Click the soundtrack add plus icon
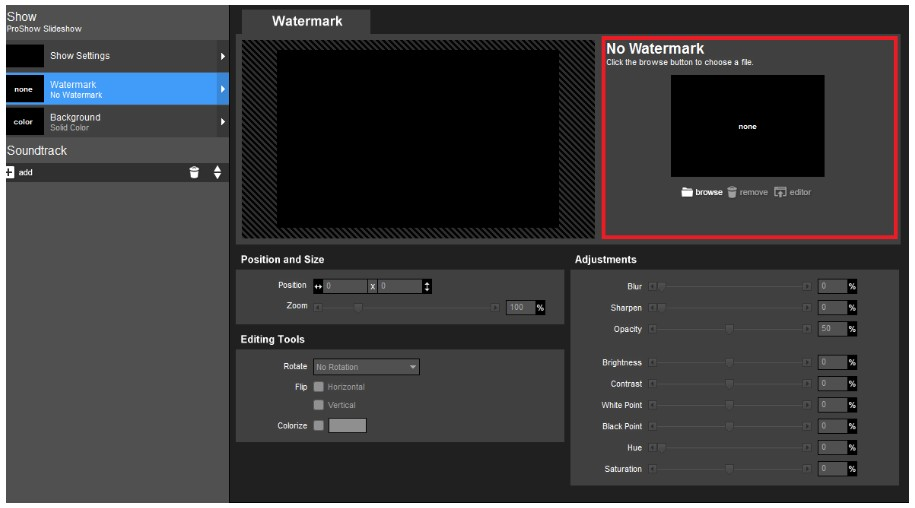The height and width of the screenshot is (508, 915). 10,172
